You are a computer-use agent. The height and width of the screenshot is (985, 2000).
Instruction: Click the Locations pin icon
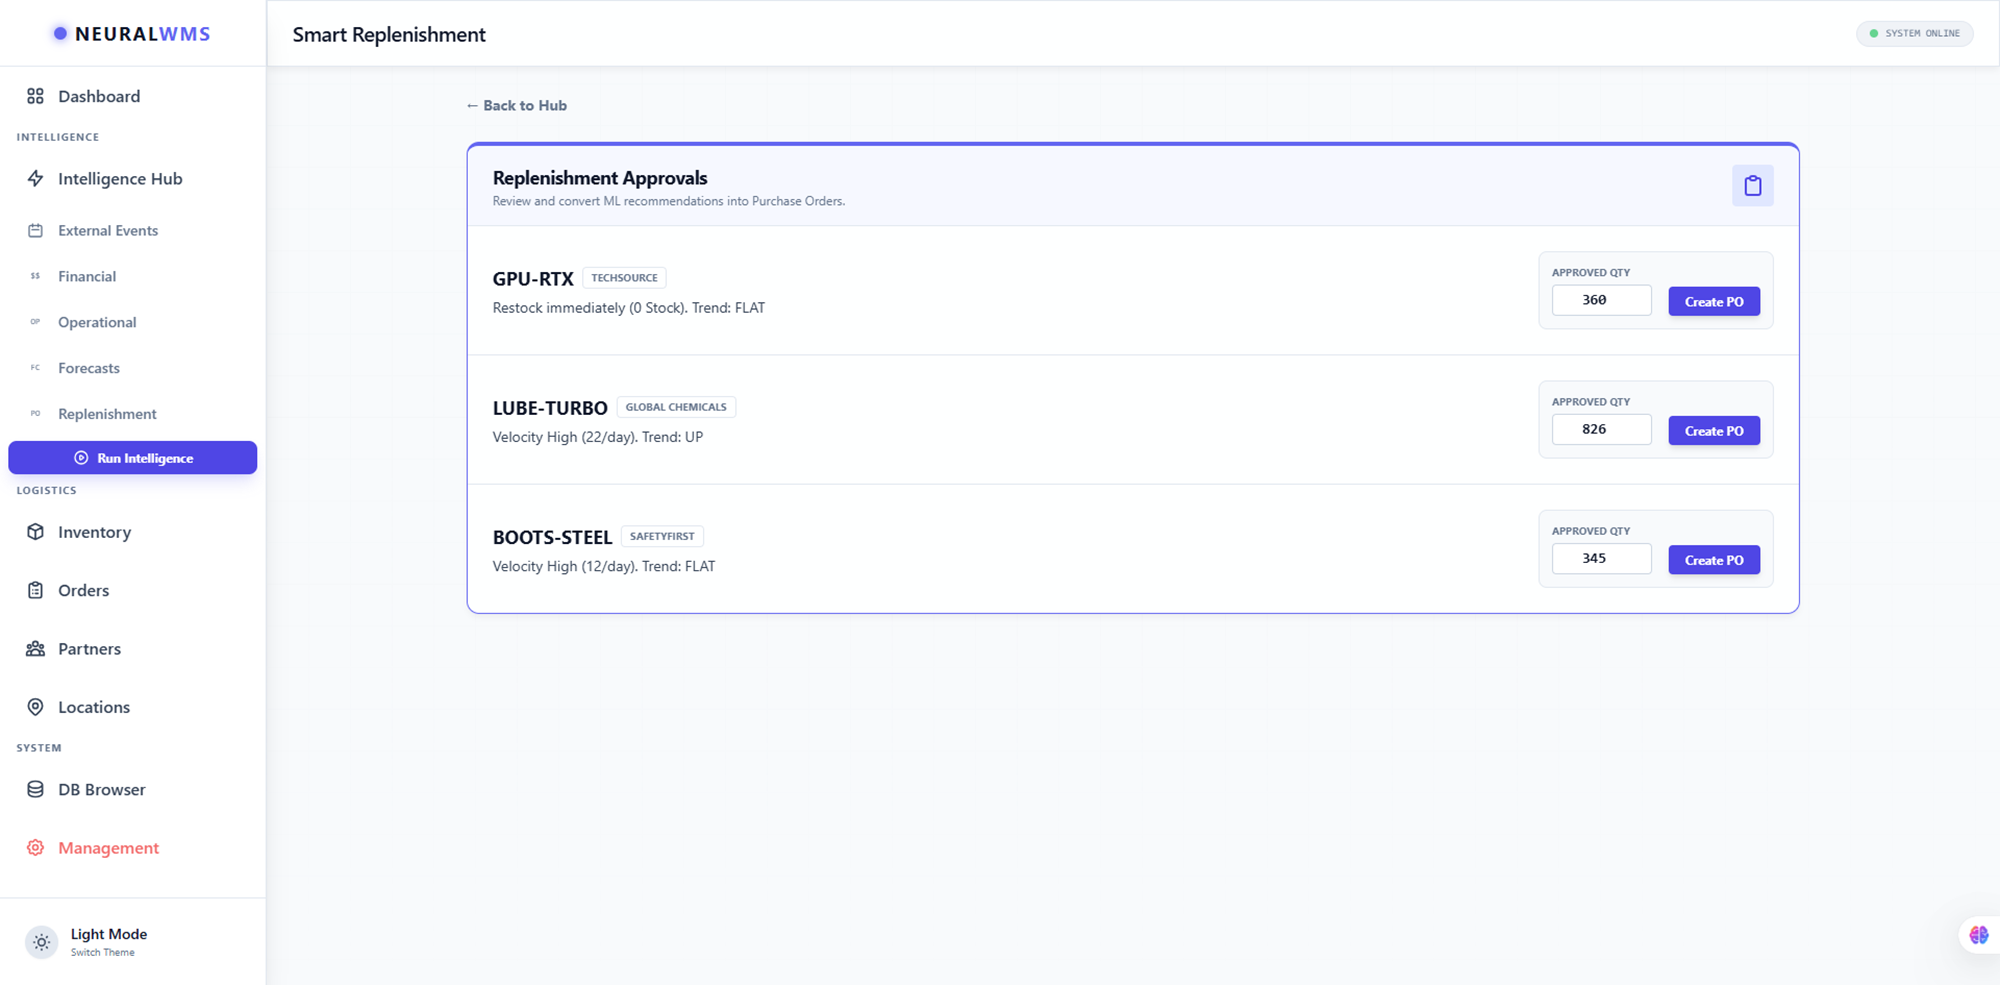(x=35, y=707)
